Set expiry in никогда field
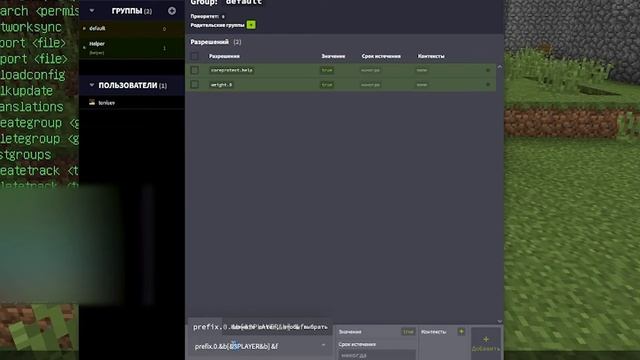Screen dimensions: 640x360 click(376, 355)
